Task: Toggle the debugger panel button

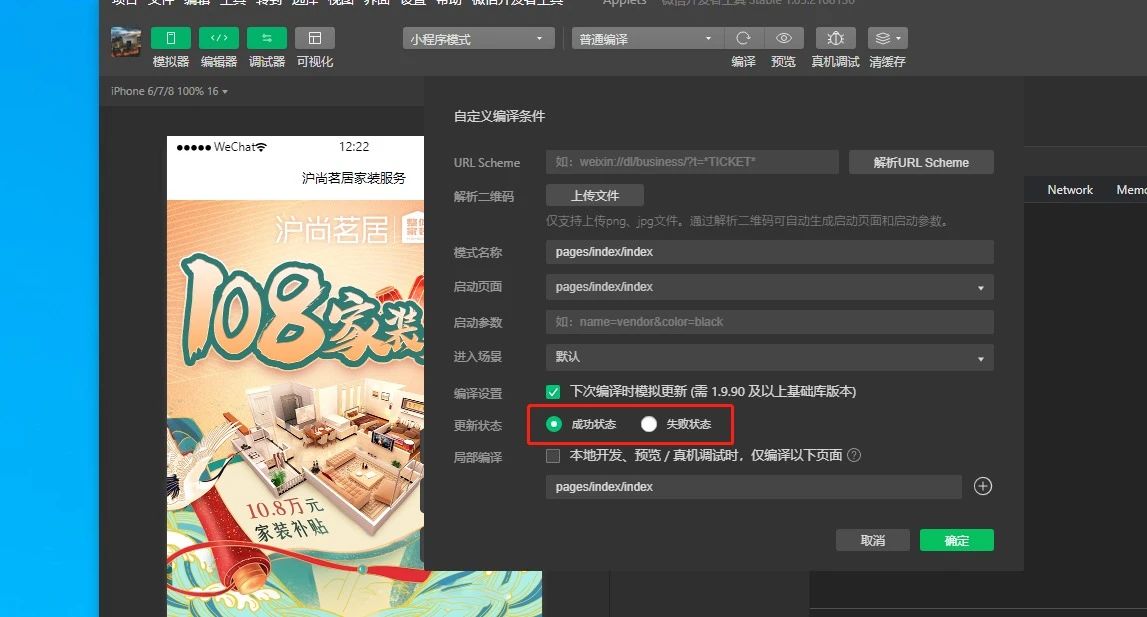Action: click(267, 38)
